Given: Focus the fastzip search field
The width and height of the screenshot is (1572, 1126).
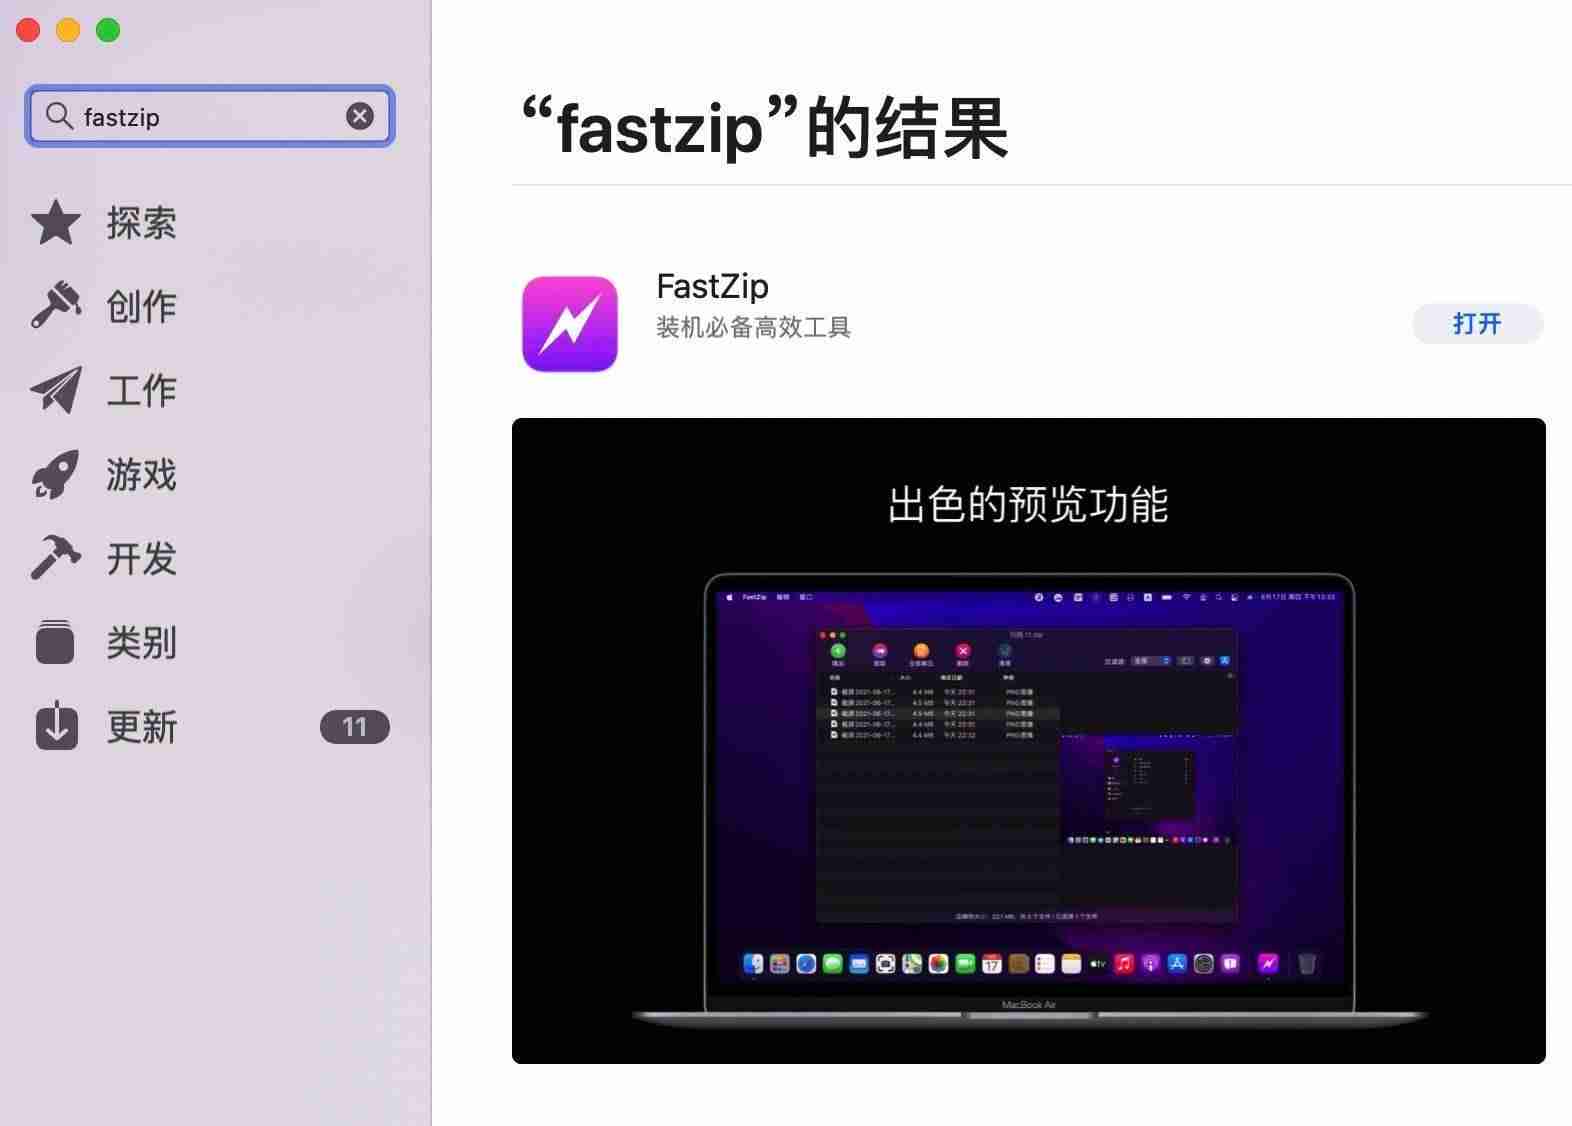Looking at the screenshot, I should pos(210,116).
